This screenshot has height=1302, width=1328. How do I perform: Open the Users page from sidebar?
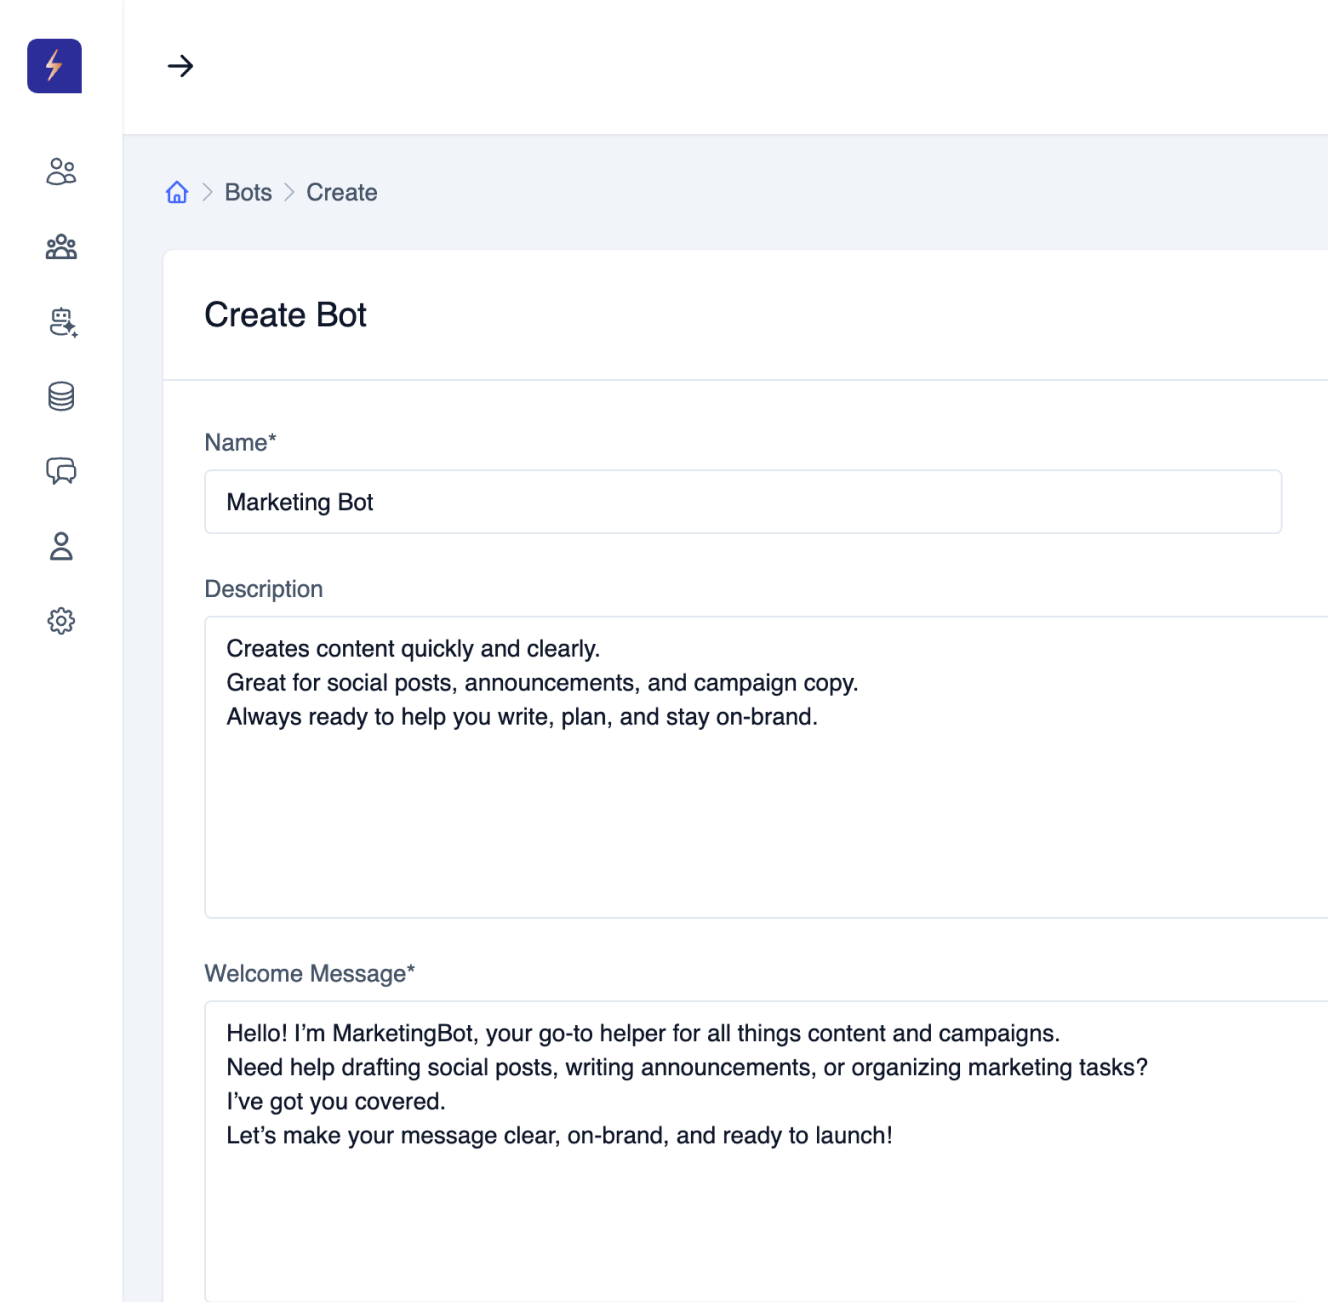pyautogui.click(x=61, y=172)
